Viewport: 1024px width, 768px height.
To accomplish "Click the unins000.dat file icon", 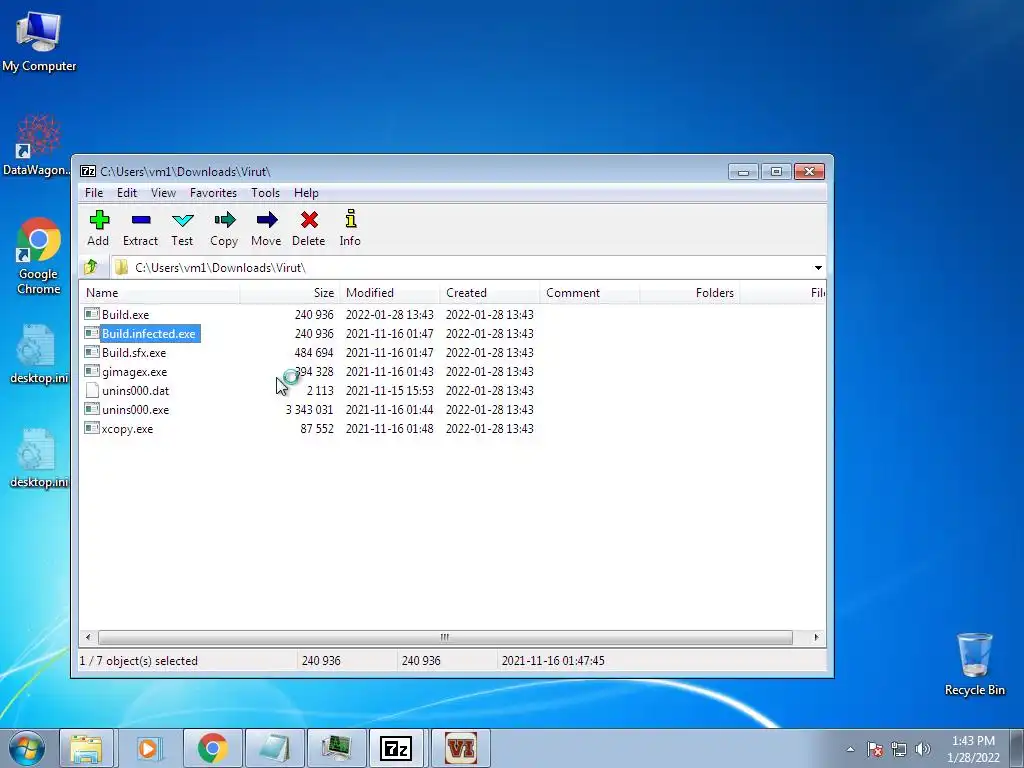I will (x=92, y=391).
